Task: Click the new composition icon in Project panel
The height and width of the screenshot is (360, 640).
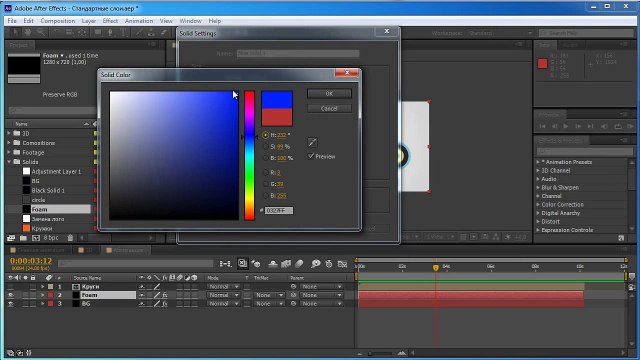Action: pyautogui.click(x=36, y=238)
